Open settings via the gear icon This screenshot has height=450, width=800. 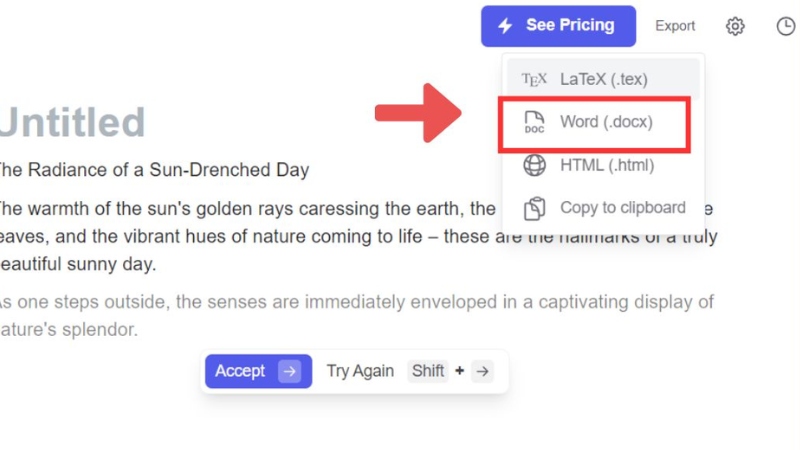735,26
